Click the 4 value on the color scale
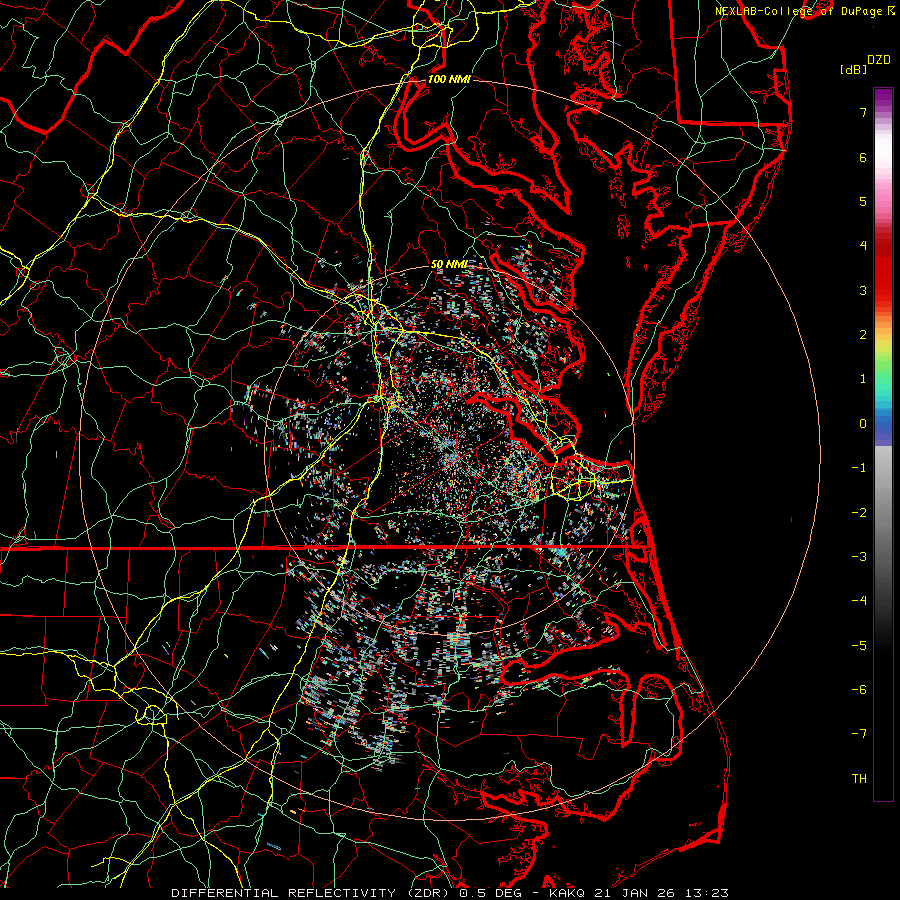Image resolution: width=900 pixels, height=900 pixels. (x=863, y=246)
